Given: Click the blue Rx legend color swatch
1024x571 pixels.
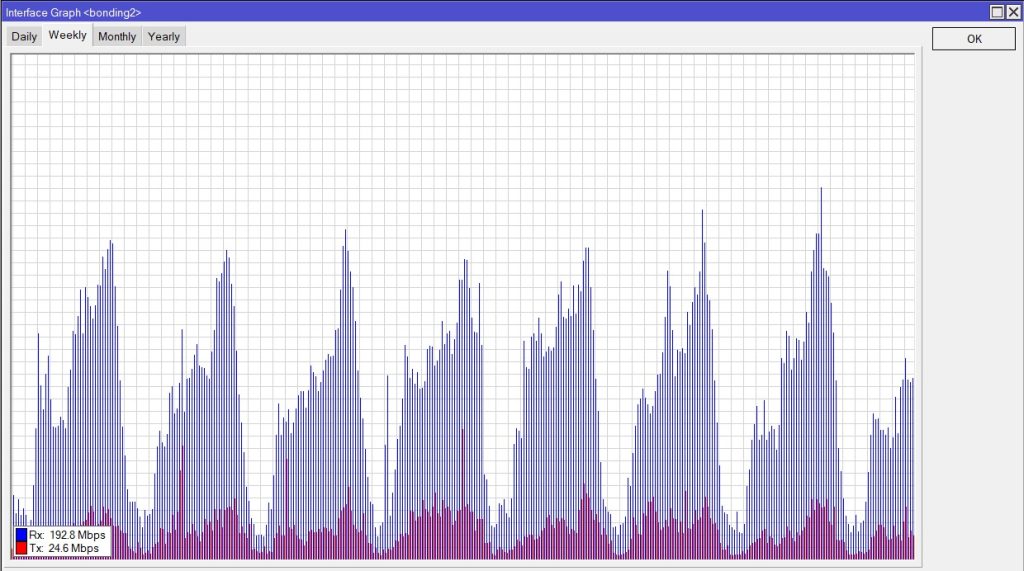Looking at the screenshot, I should tap(22, 535).
